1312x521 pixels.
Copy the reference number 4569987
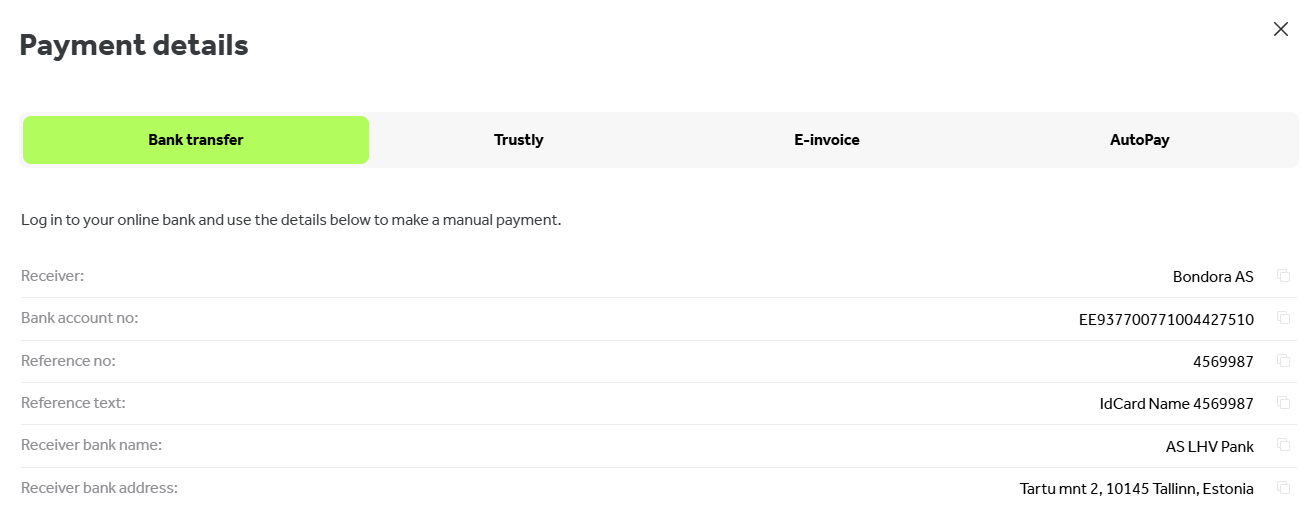tap(1284, 361)
